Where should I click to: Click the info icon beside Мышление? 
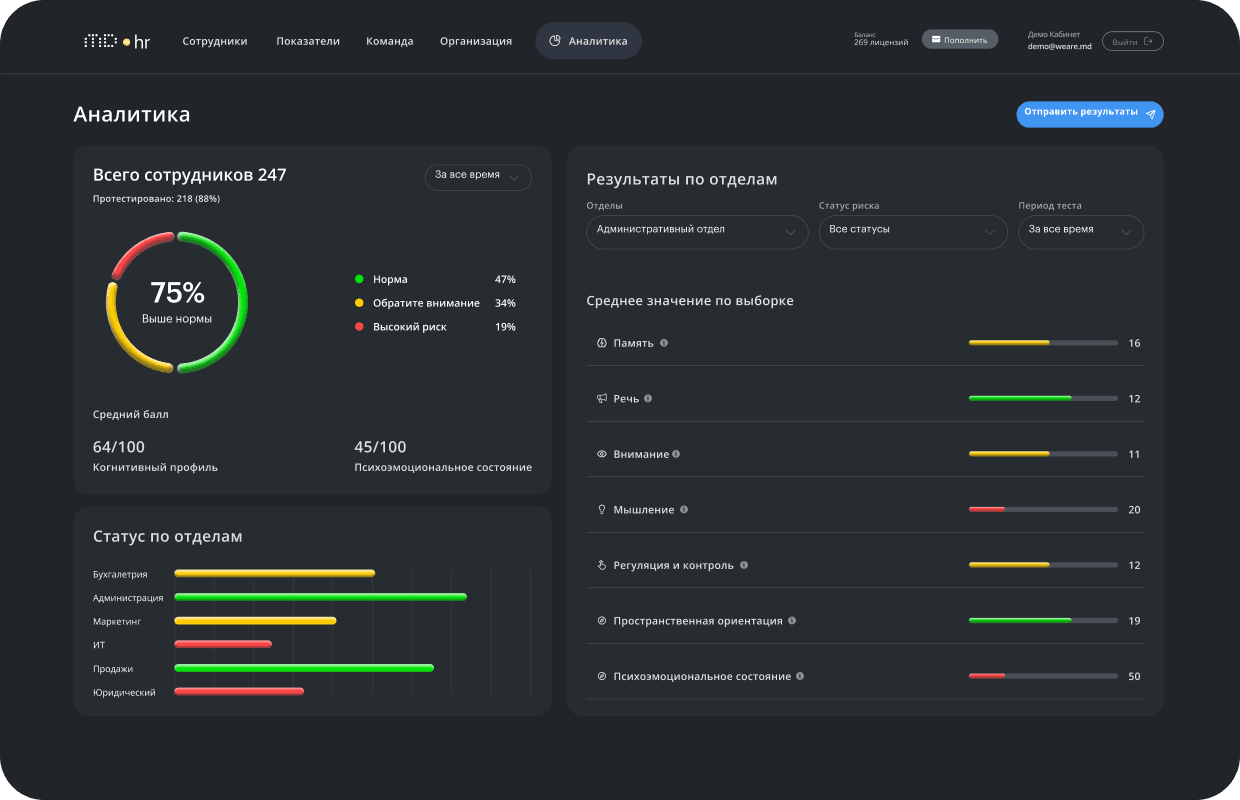click(684, 509)
